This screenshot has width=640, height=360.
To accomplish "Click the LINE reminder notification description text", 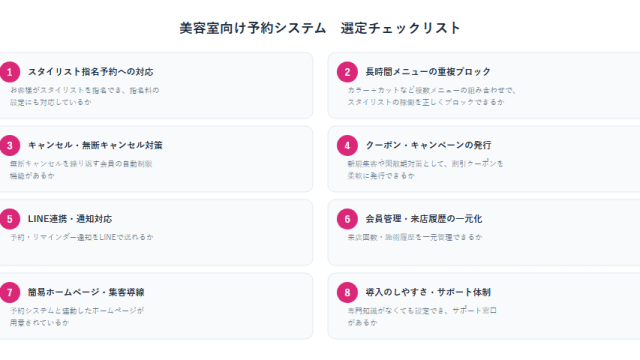I will click(x=82, y=237).
